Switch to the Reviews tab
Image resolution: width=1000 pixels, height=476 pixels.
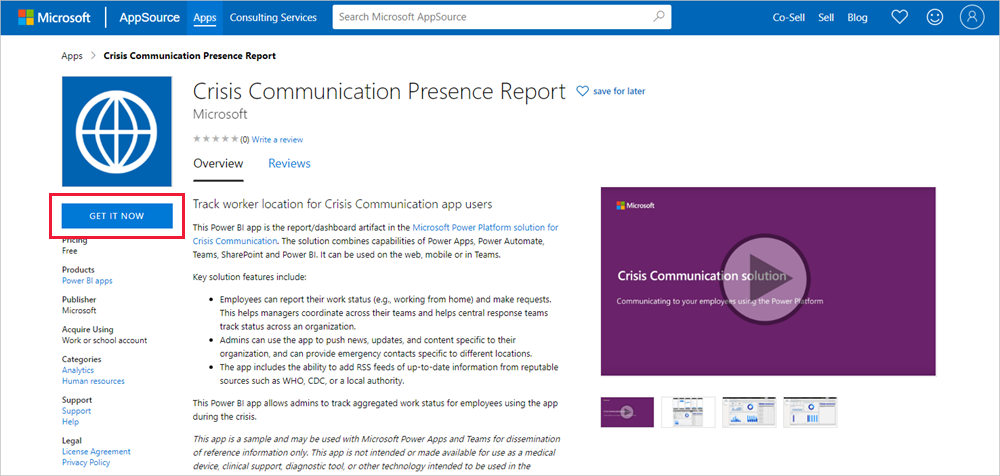[290, 164]
